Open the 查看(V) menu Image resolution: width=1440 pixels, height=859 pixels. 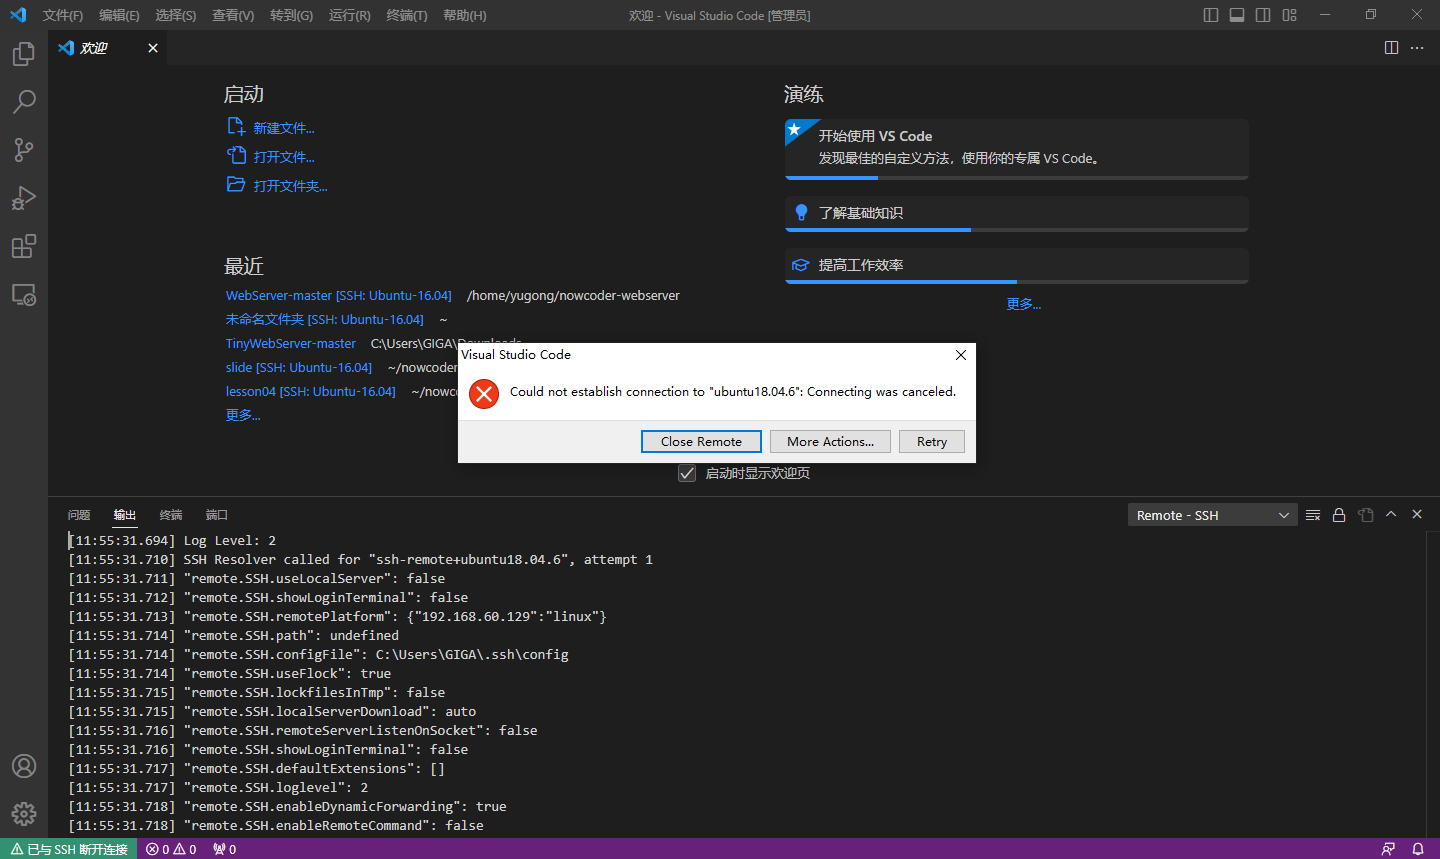pyautogui.click(x=233, y=15)
